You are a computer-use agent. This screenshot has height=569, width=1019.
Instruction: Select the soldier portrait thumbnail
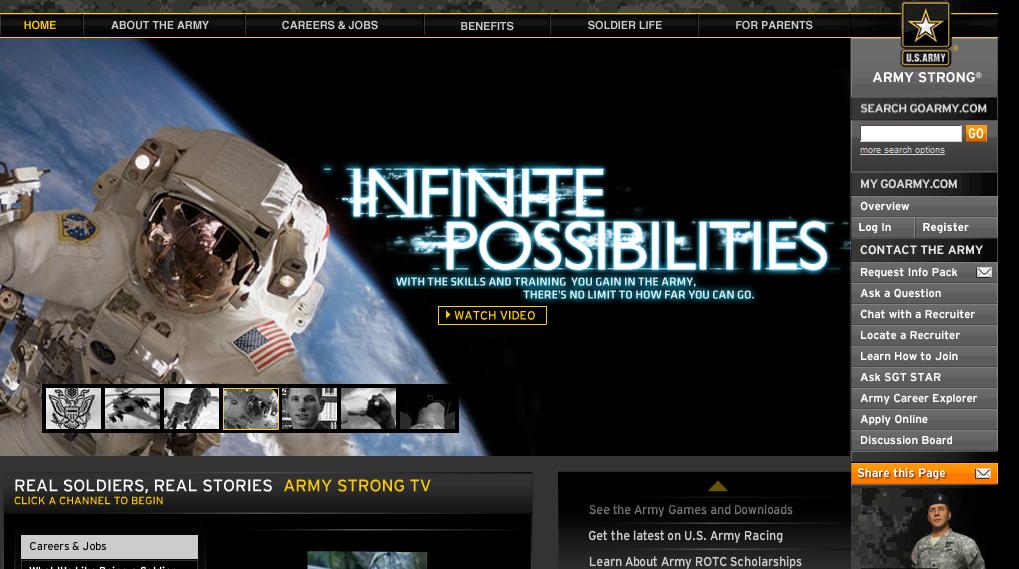[x=309, y=409]
